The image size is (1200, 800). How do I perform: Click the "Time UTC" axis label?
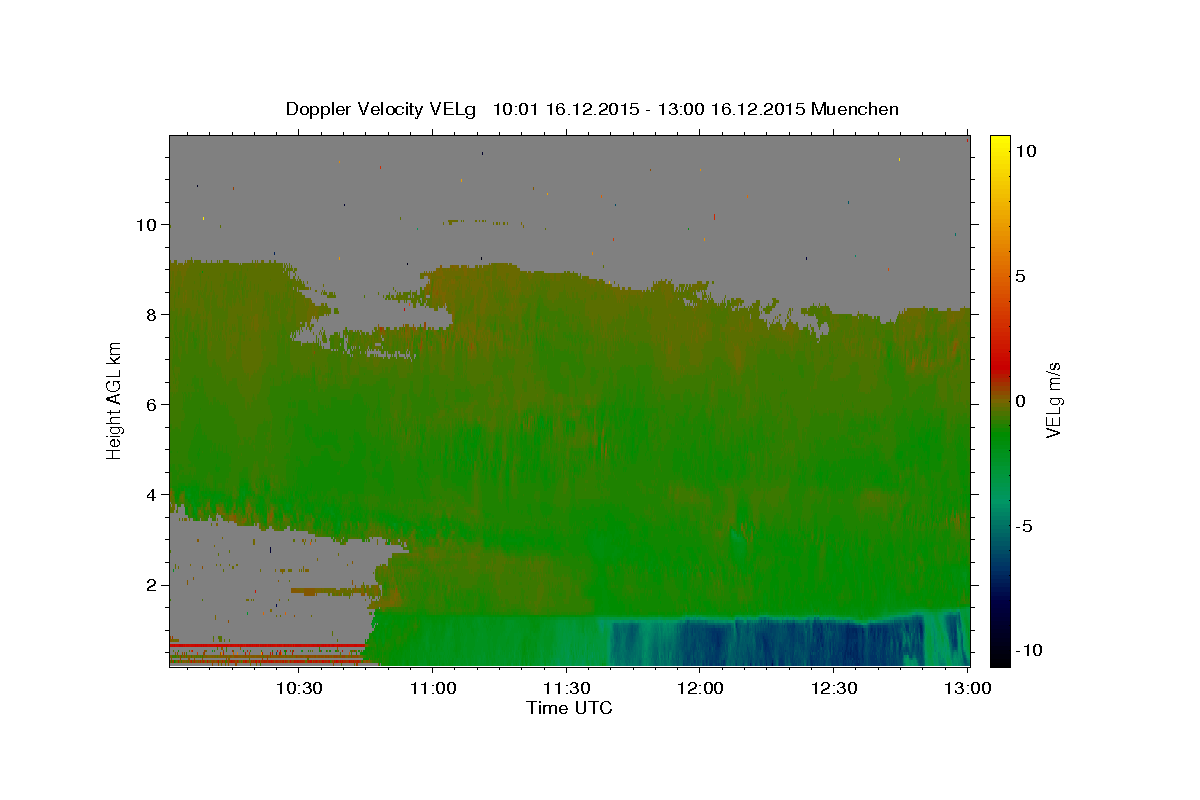pyautogui.click(x=569, y=708)
